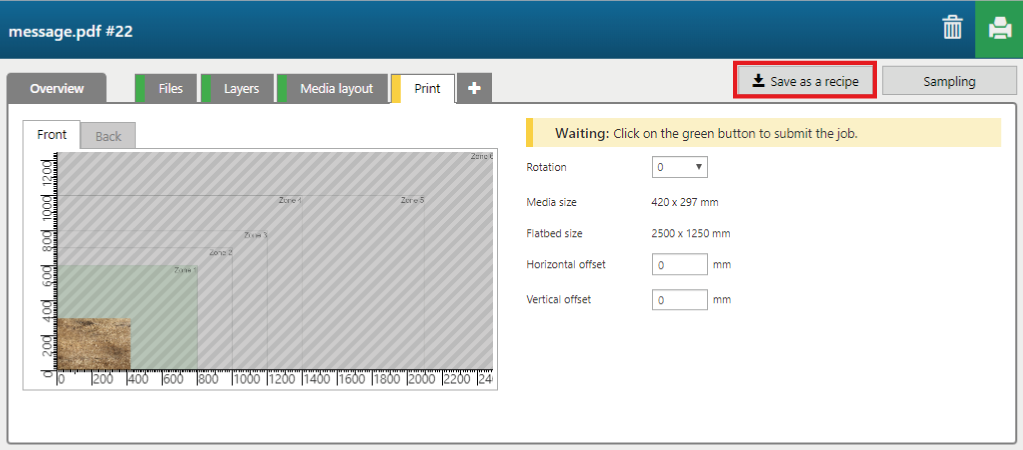Select the image thumbnail on the flatbed
This screenshot has width=1023, height=450.
[94, 343]
